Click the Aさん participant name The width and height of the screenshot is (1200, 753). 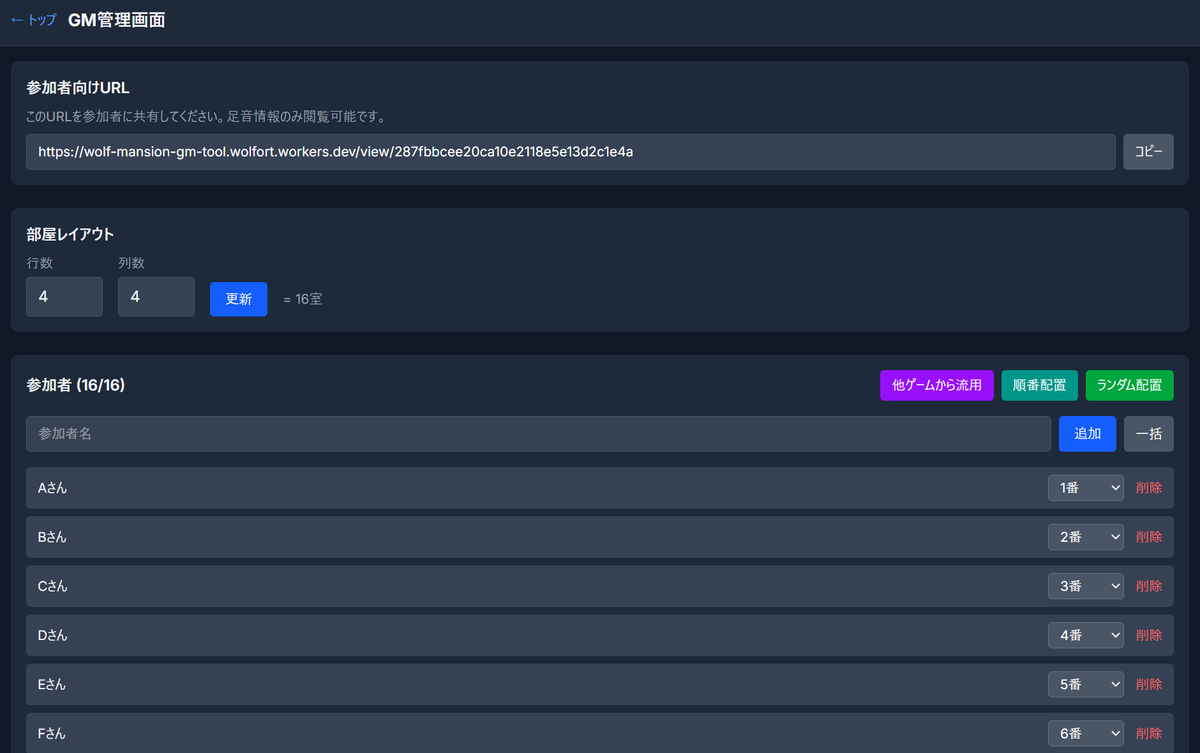(x=52, y=488)
